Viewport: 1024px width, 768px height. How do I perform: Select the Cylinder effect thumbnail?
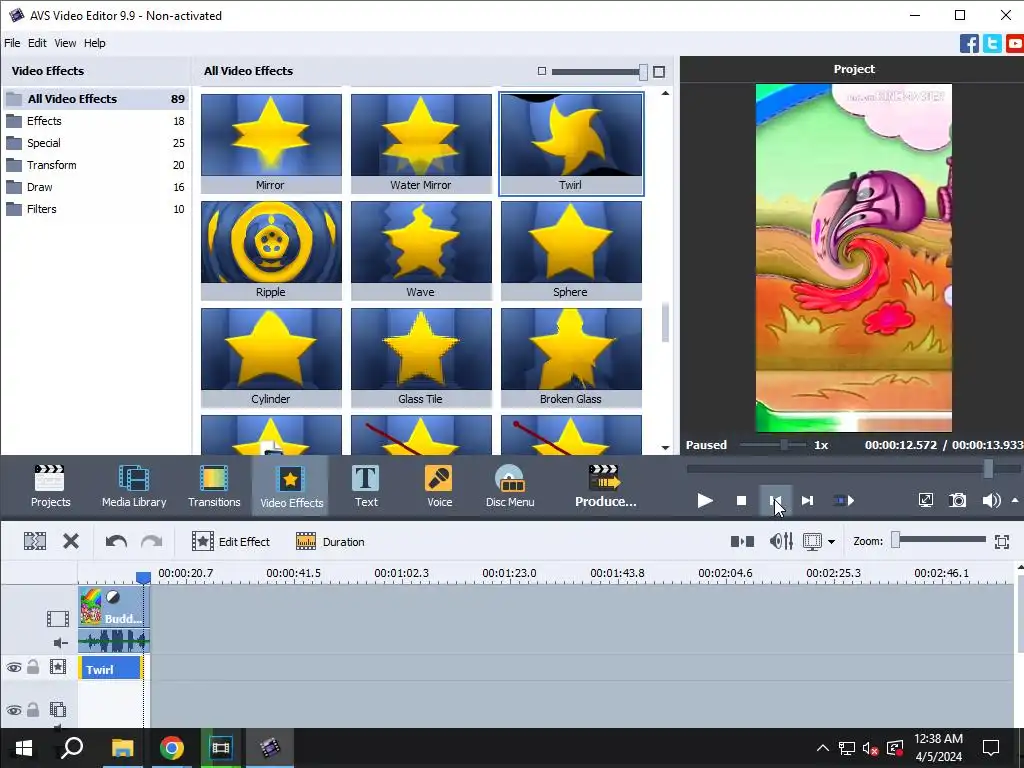point(271,357)
